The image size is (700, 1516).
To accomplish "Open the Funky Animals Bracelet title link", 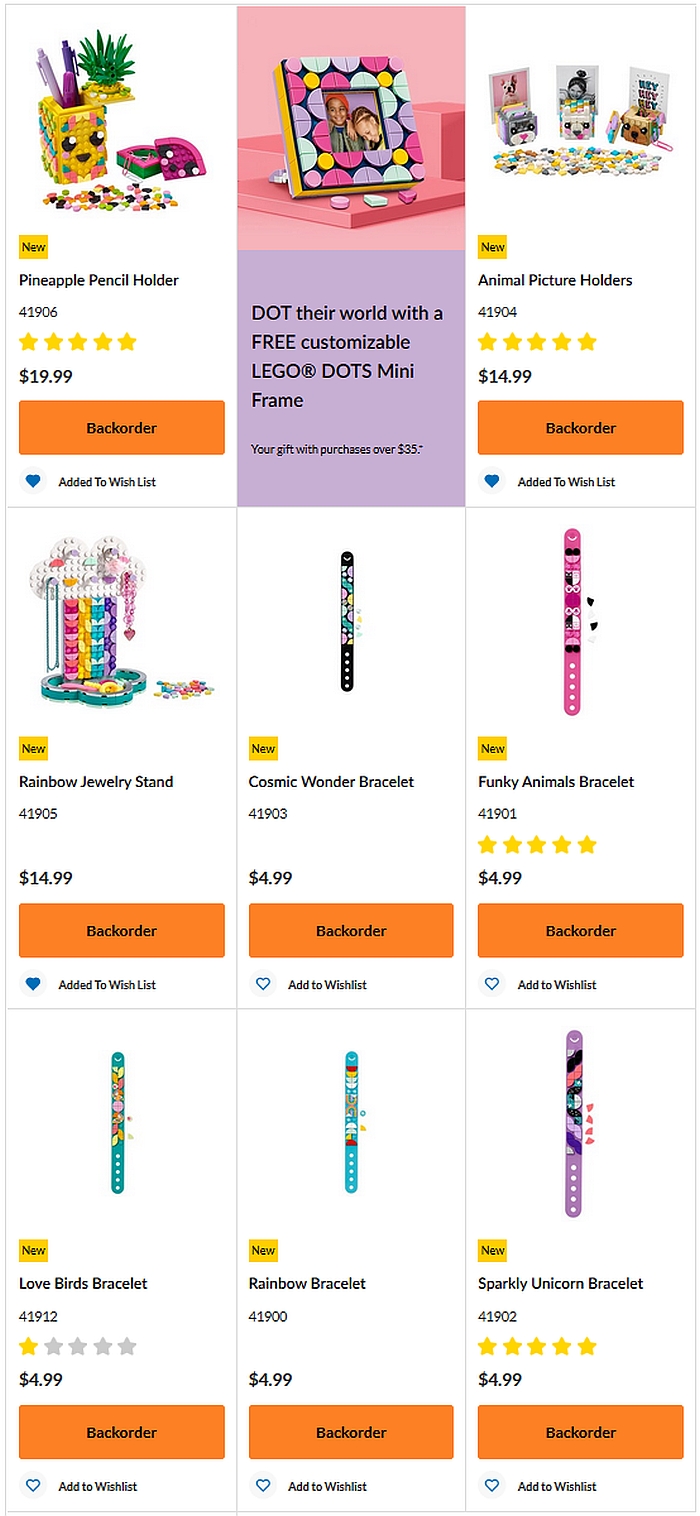I will click(x=556, y=782).
